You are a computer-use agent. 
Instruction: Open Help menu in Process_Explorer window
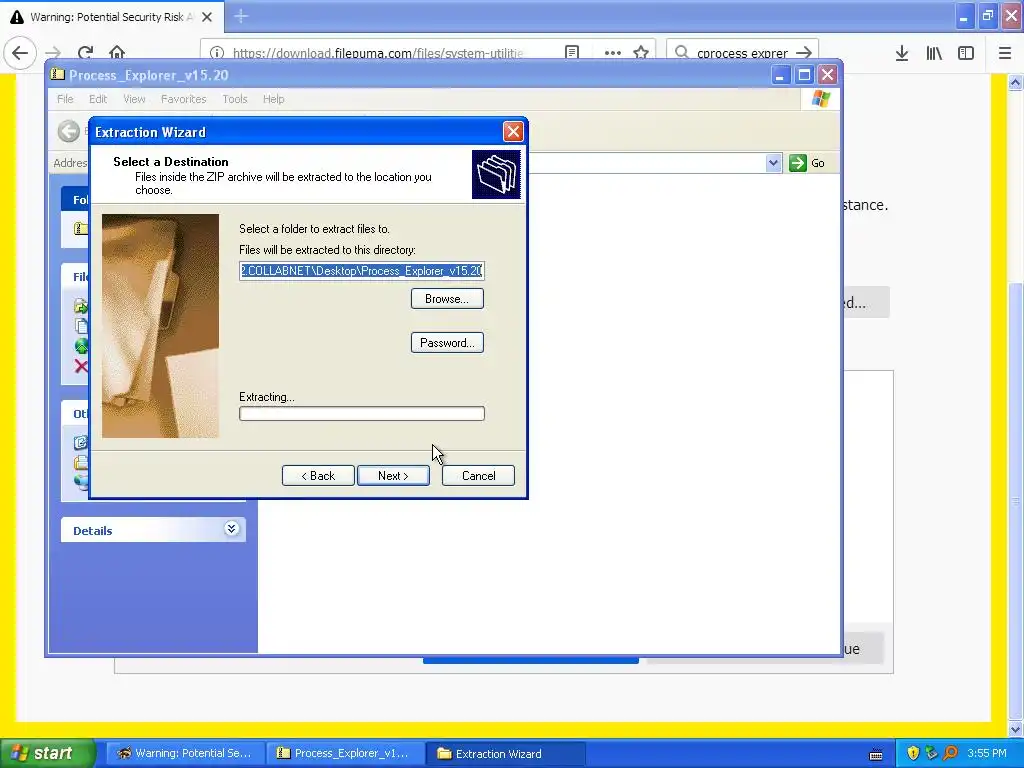(274, 99)
